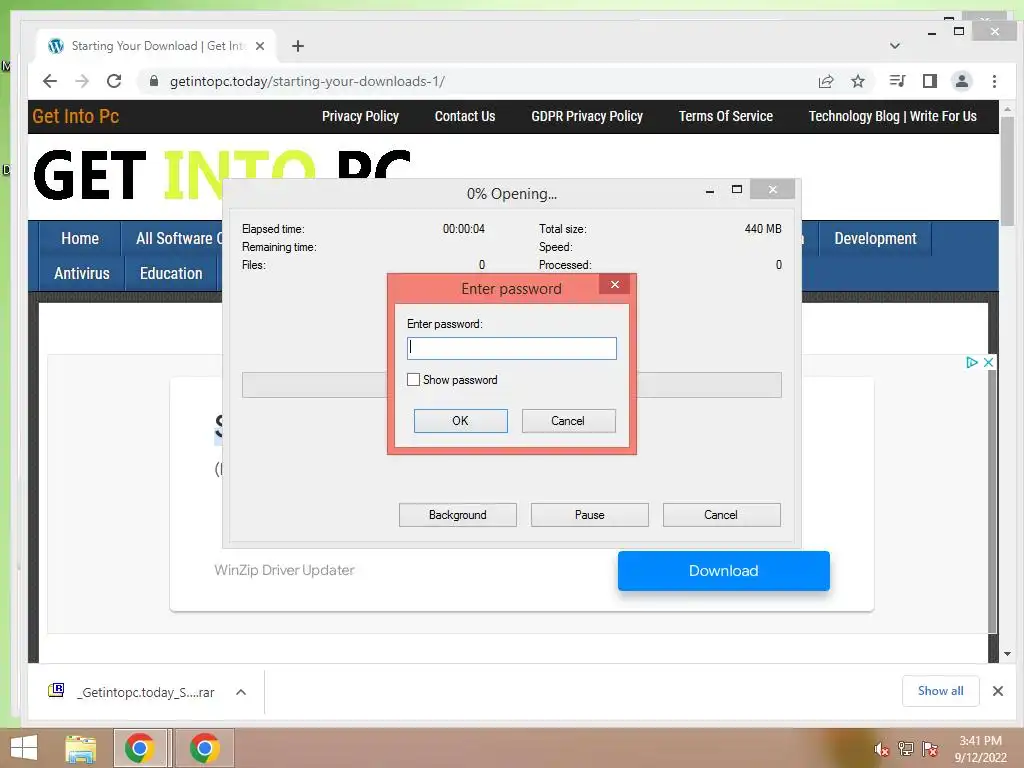
Task: Close the Starting Your Download tab
Action: tap(260, 46)
